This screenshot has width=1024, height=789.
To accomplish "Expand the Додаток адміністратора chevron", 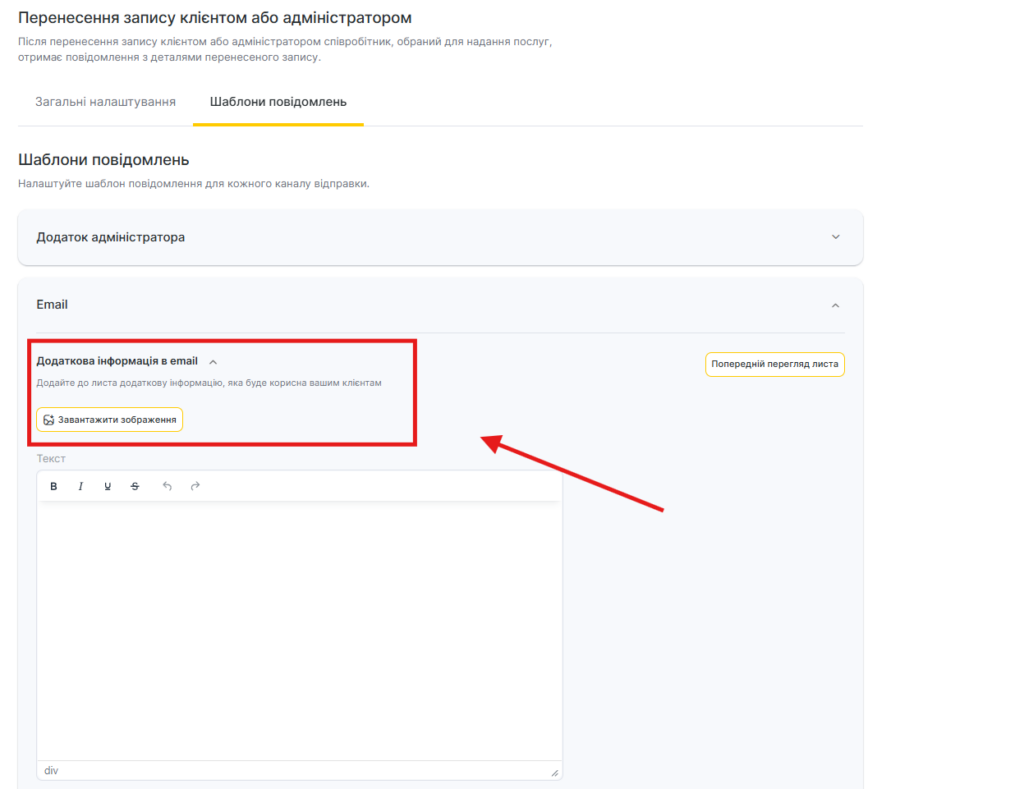I will [836, 237].
